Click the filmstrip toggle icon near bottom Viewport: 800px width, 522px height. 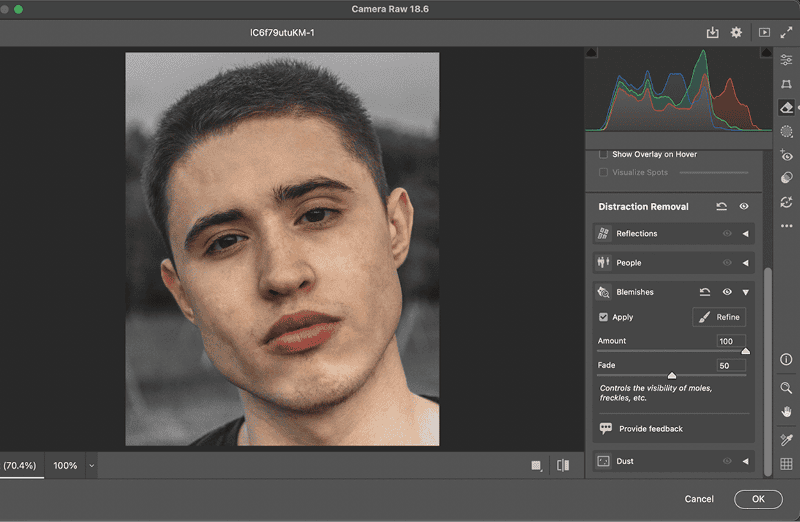pos(536,465)
